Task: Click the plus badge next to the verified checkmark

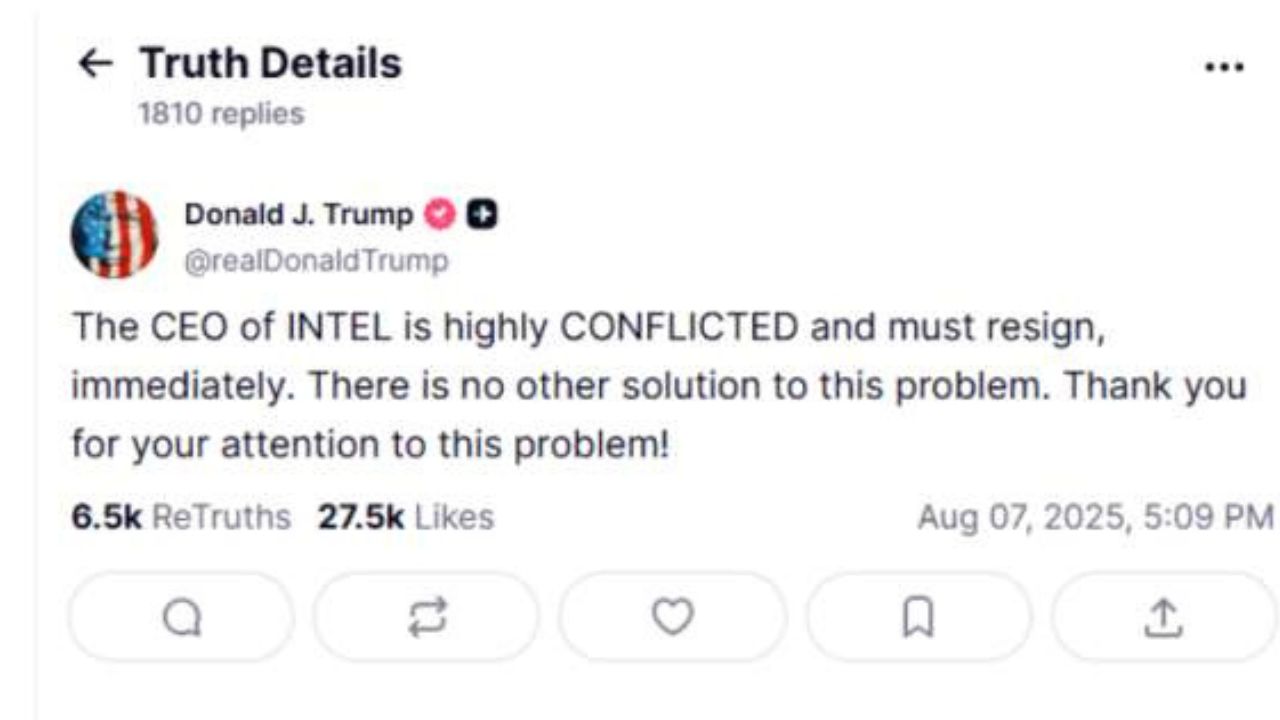Action: [482, 213]
